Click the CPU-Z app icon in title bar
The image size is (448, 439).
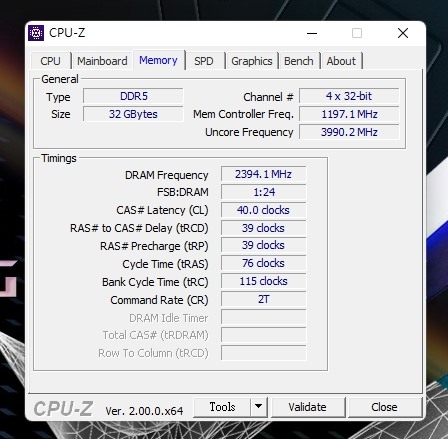pos(36,33)
